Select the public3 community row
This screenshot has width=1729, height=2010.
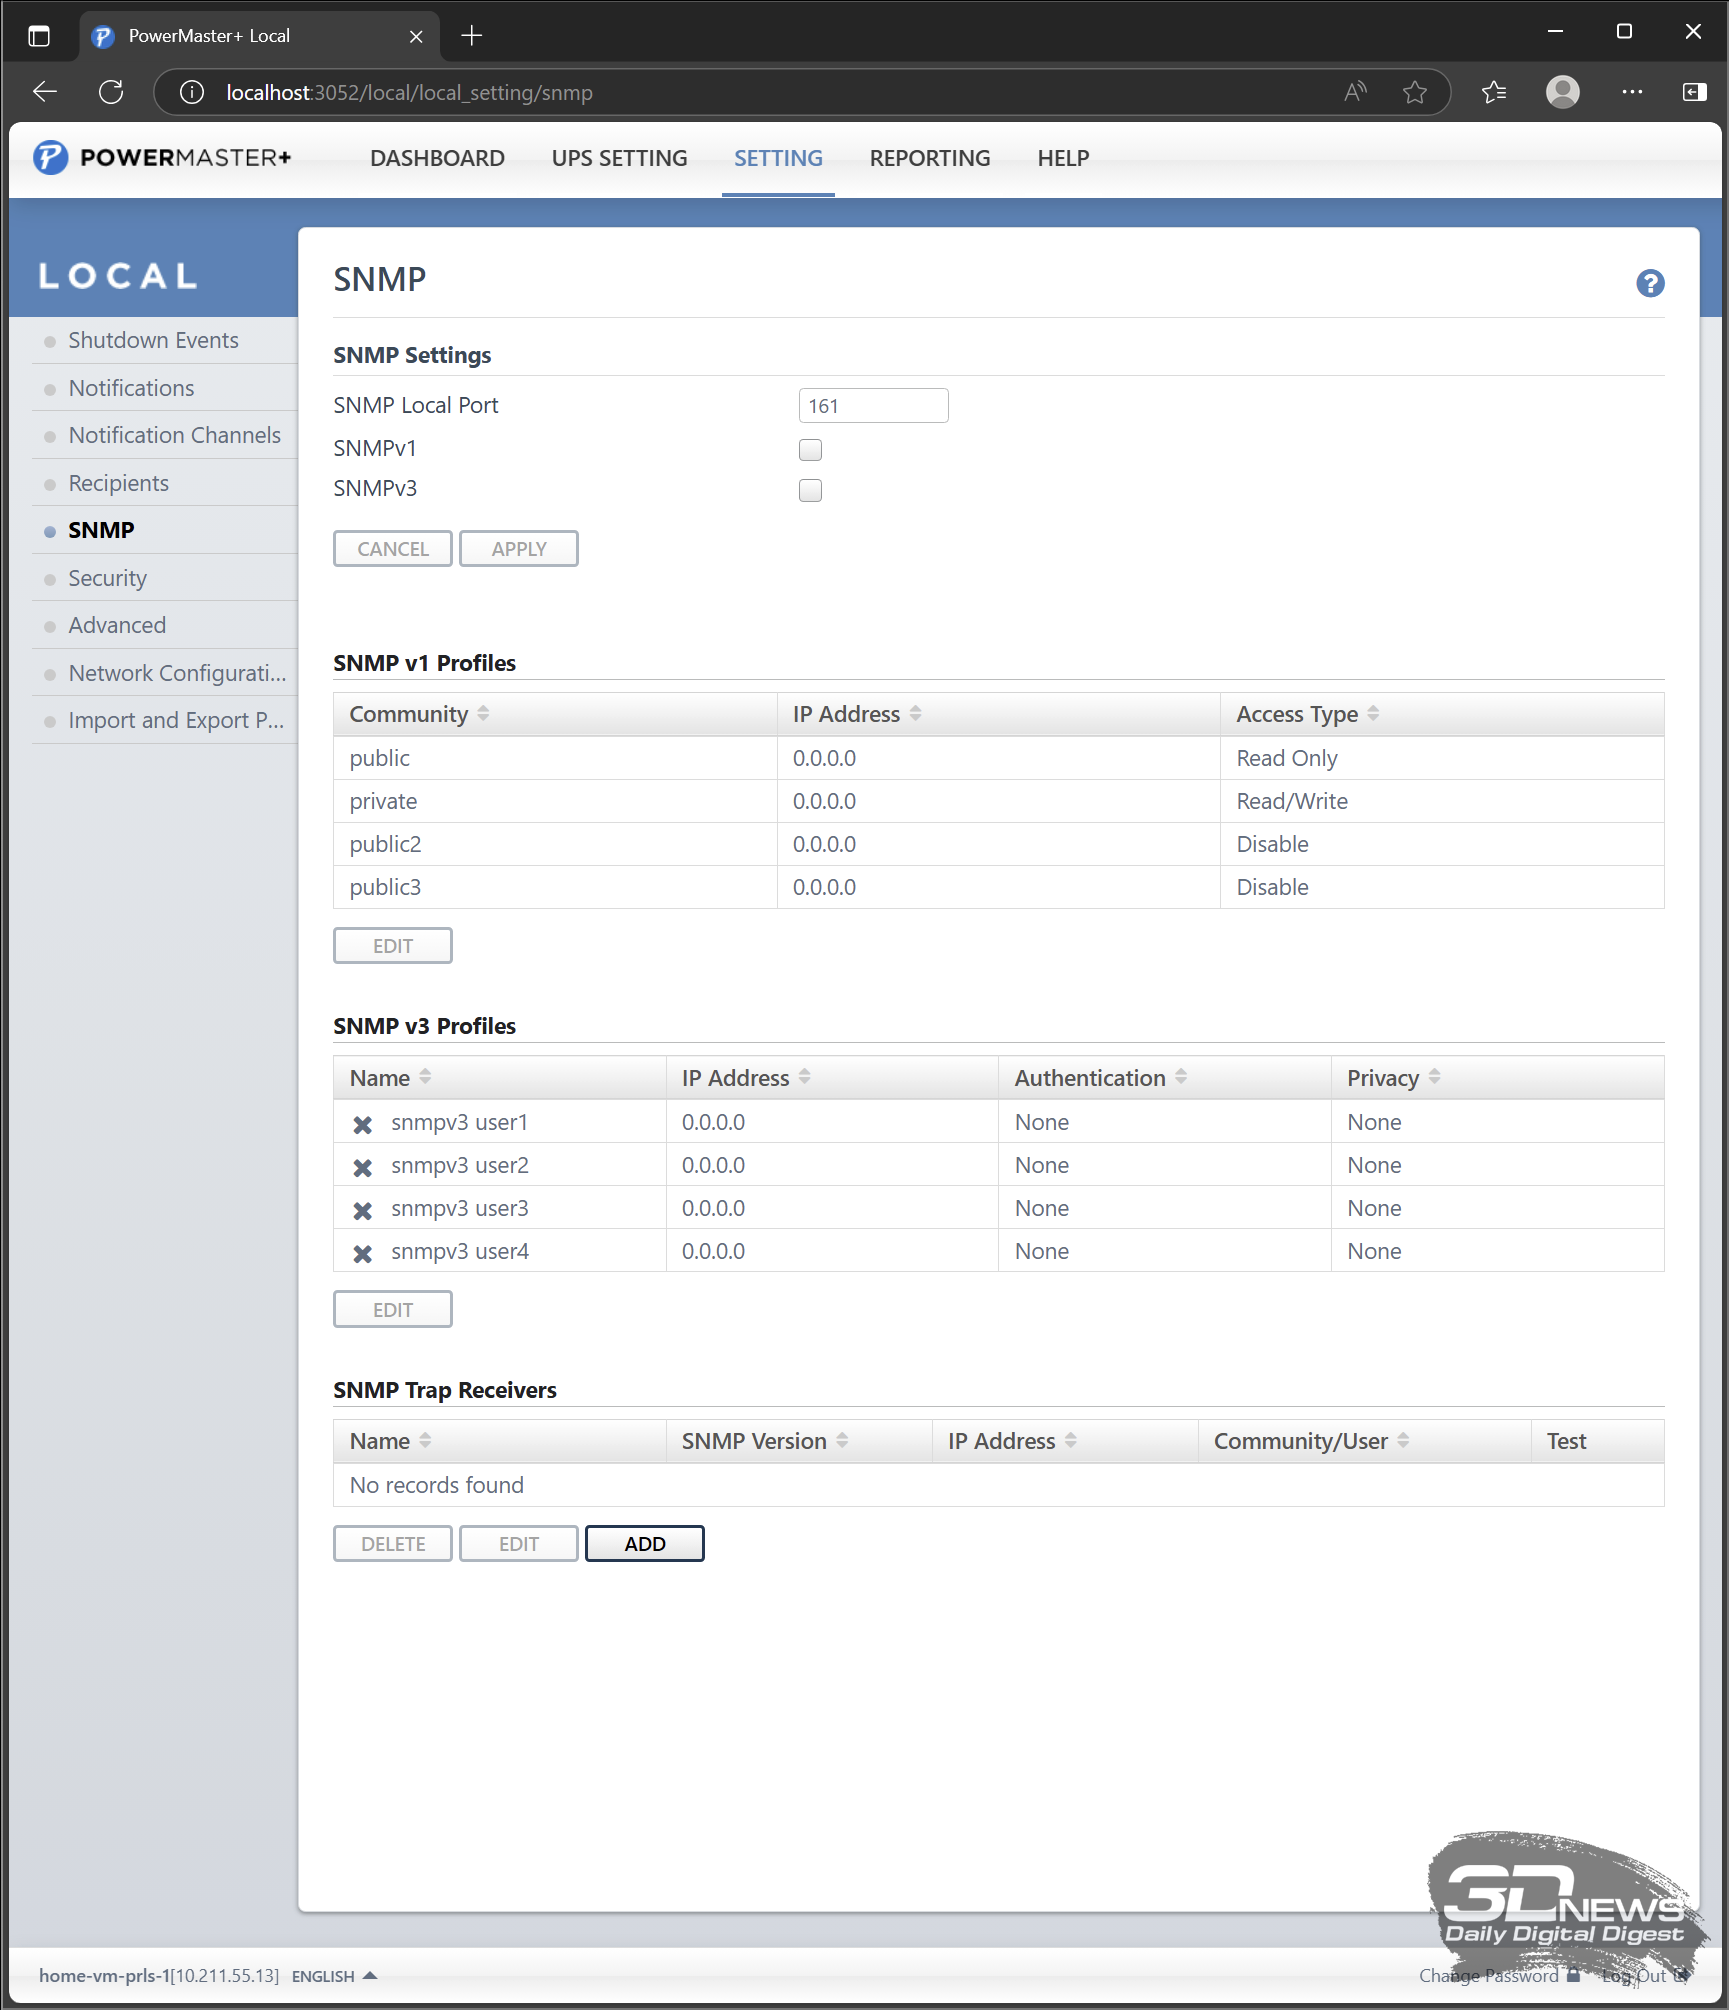point(998,887)
